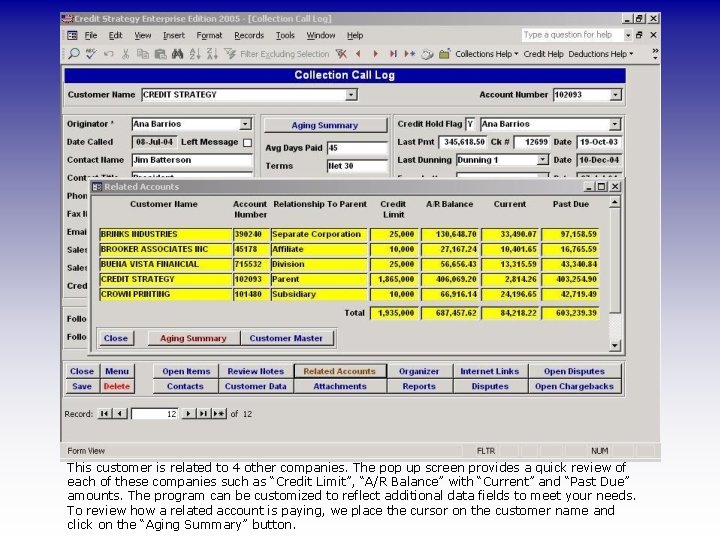The image size is (720, 540).
Task: Click the filter funnel icon
Action: 230,54
